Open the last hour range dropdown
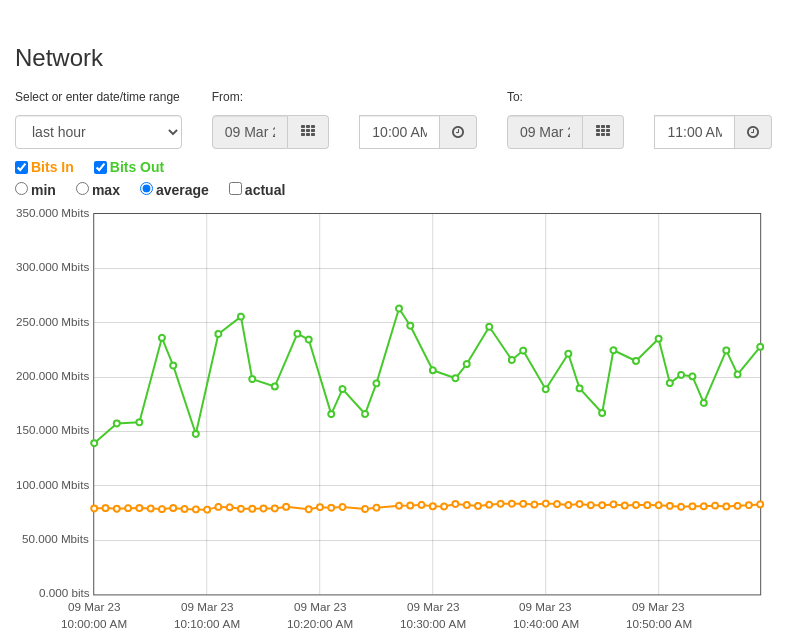 [x=98, y=132]
